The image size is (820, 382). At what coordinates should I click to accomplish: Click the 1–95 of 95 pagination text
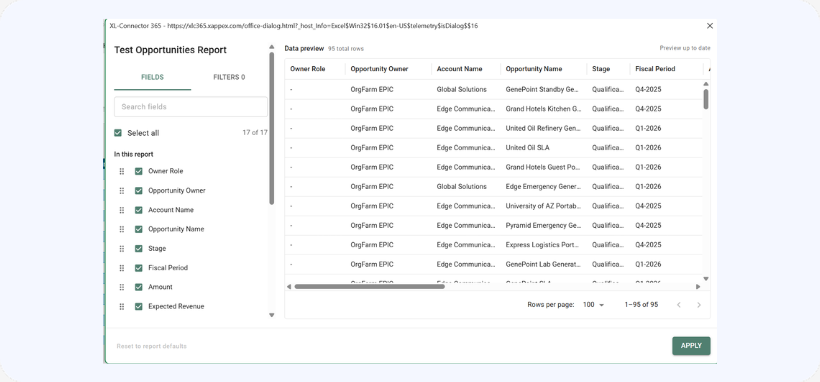[641, 305]
